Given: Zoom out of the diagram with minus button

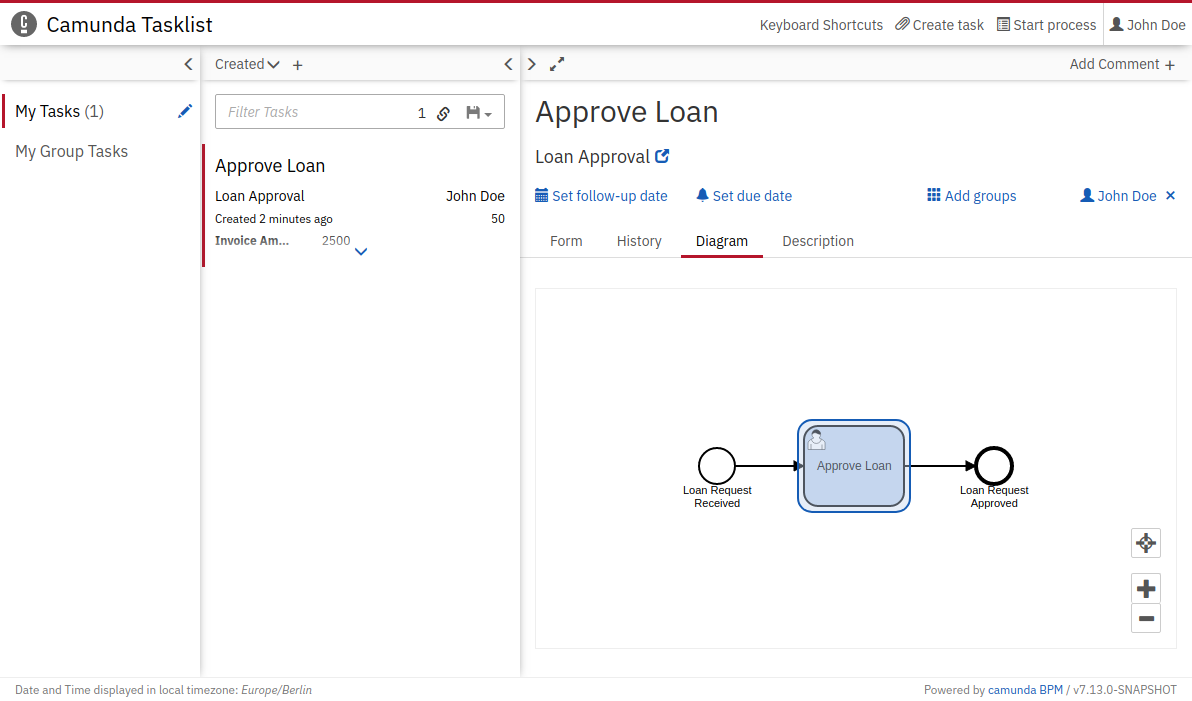Looking at the screenshot, I should [x=1146, y=619].
